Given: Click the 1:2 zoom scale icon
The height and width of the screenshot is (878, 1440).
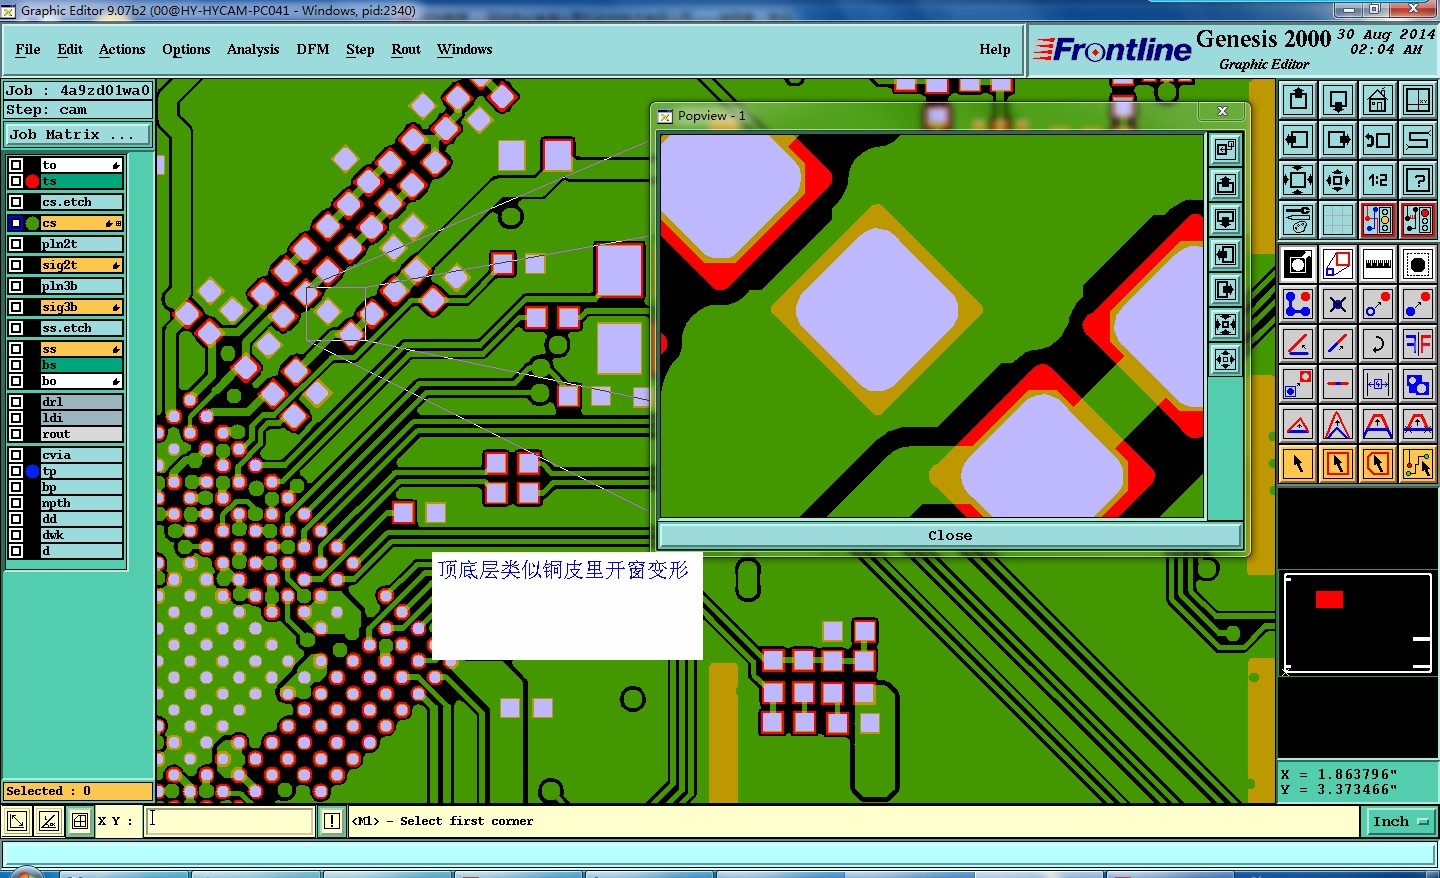Looking at the screenshot, I should pyautogui.click(x=1378, y=180).
